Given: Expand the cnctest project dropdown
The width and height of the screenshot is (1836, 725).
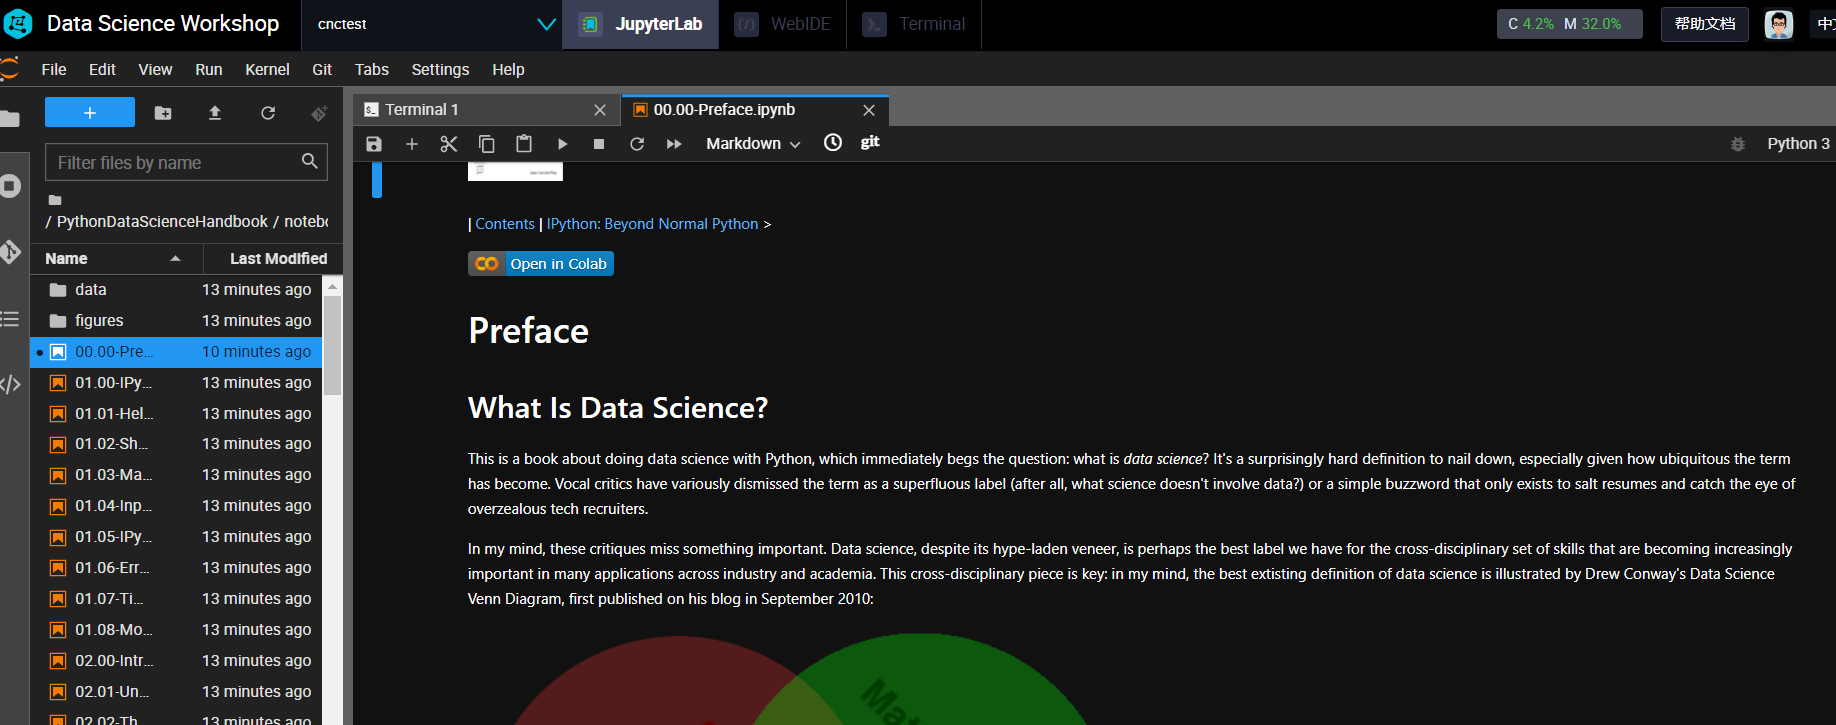Looking at the screenshot, I should (546, 24).
